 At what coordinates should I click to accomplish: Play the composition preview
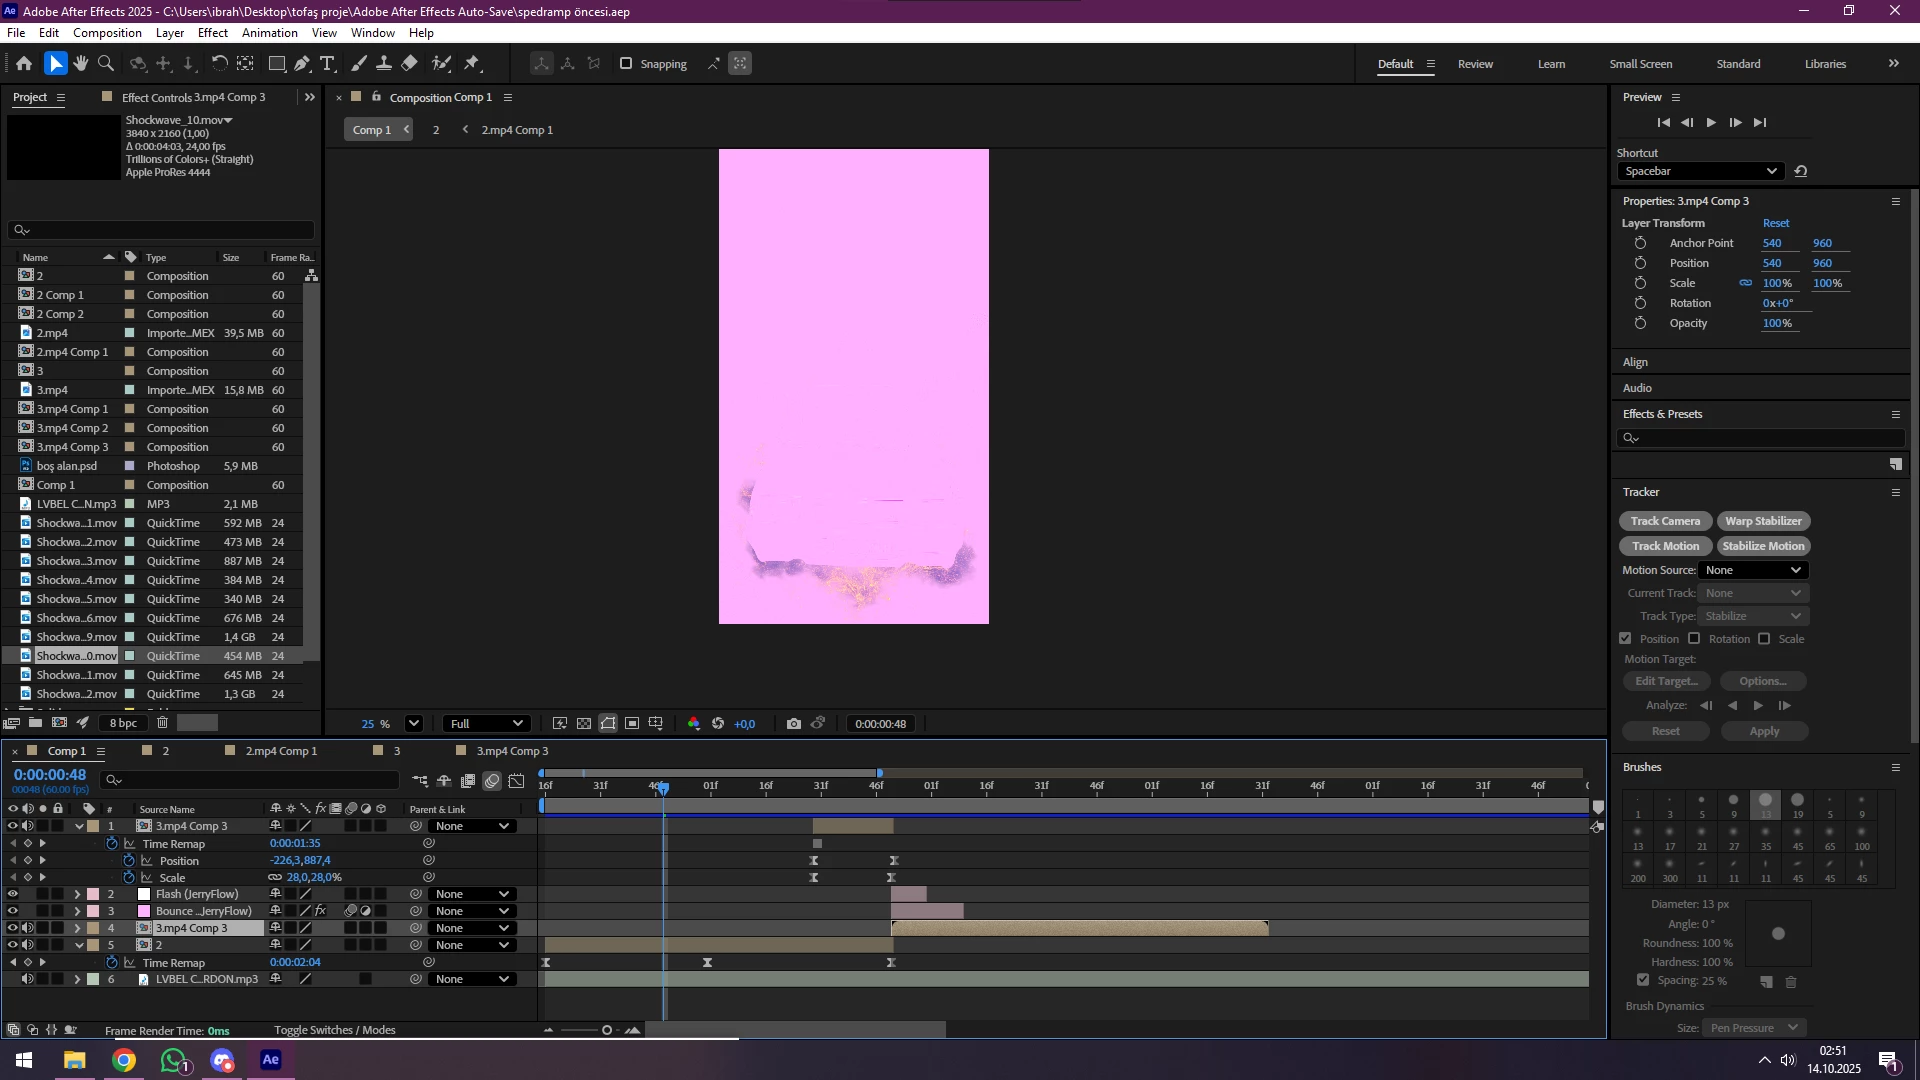tap(1711, 122)
